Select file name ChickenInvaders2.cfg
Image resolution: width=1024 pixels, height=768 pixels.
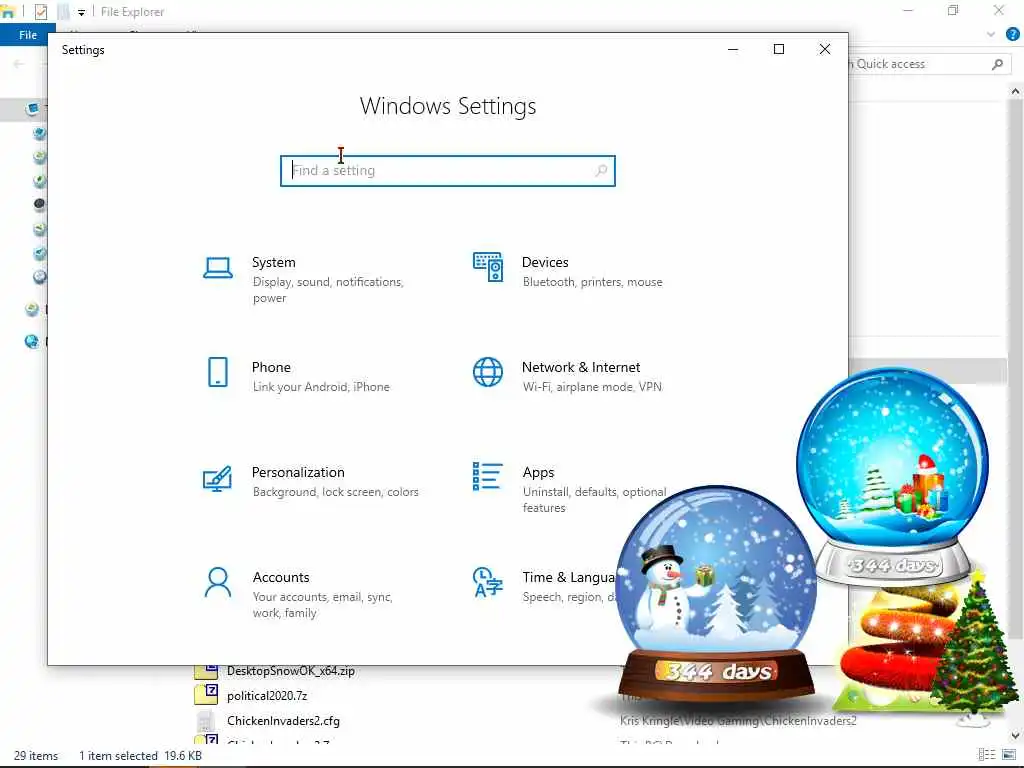(x=283, y=721)
